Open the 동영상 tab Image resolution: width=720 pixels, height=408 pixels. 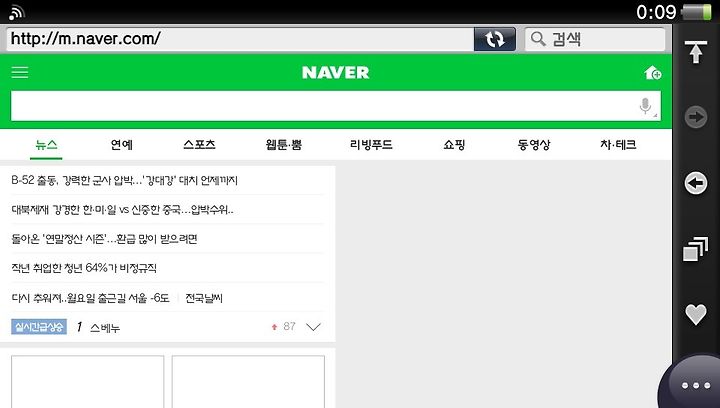tap(534, 145)
